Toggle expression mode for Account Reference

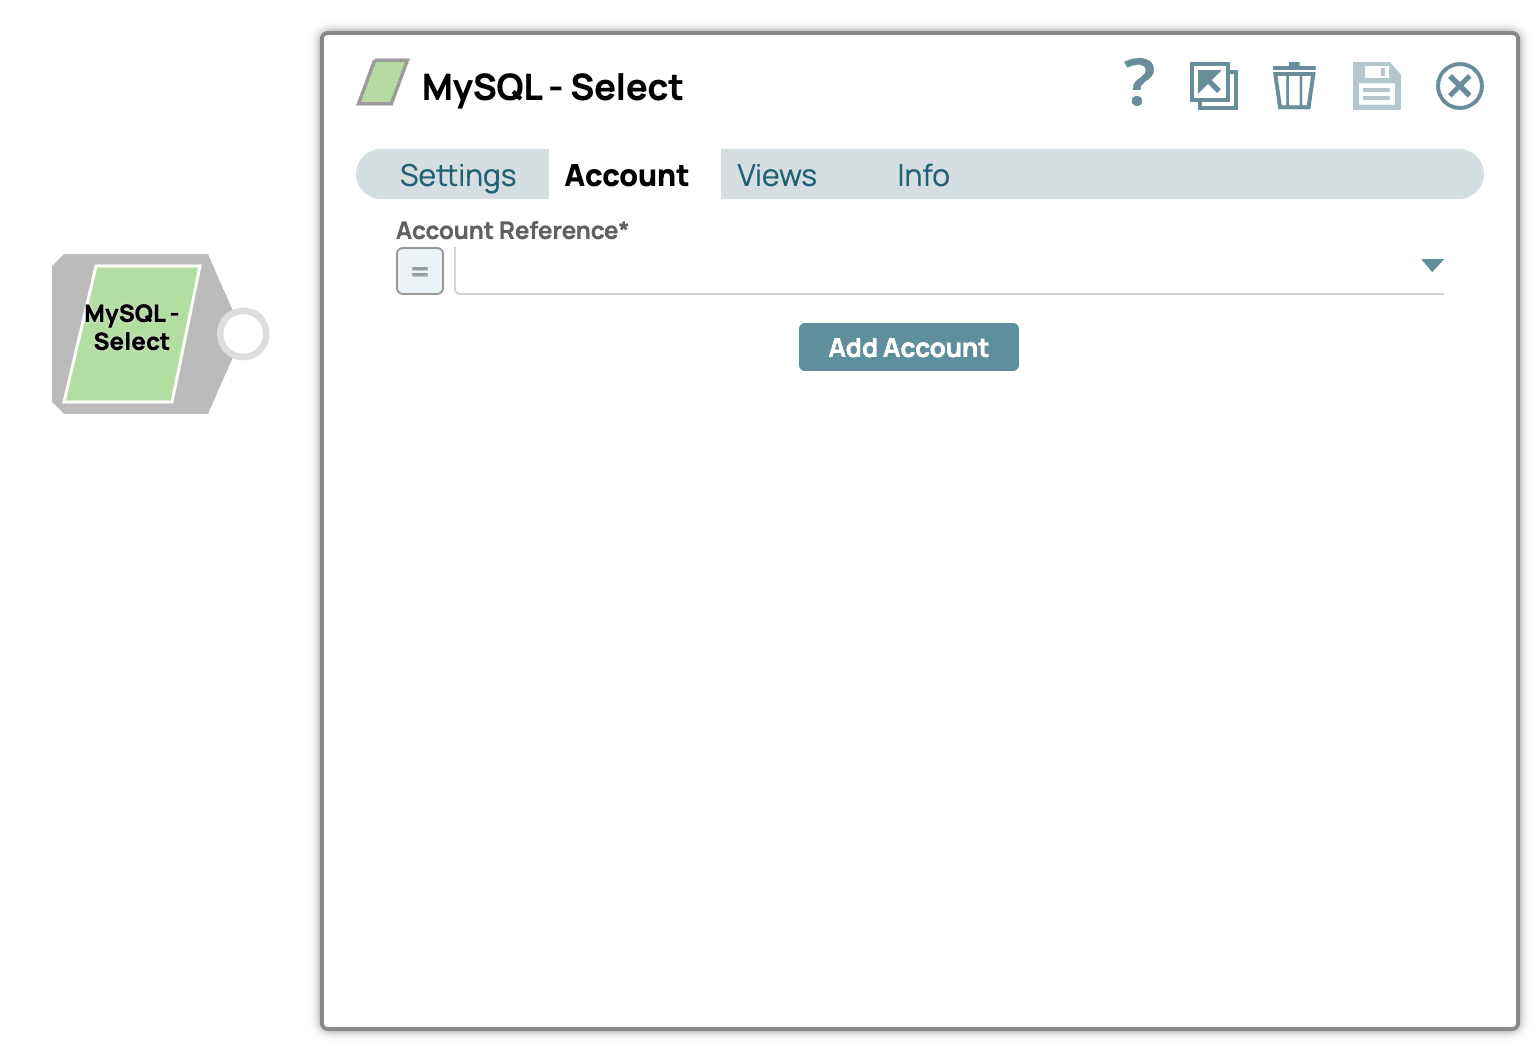coord(420,271)
